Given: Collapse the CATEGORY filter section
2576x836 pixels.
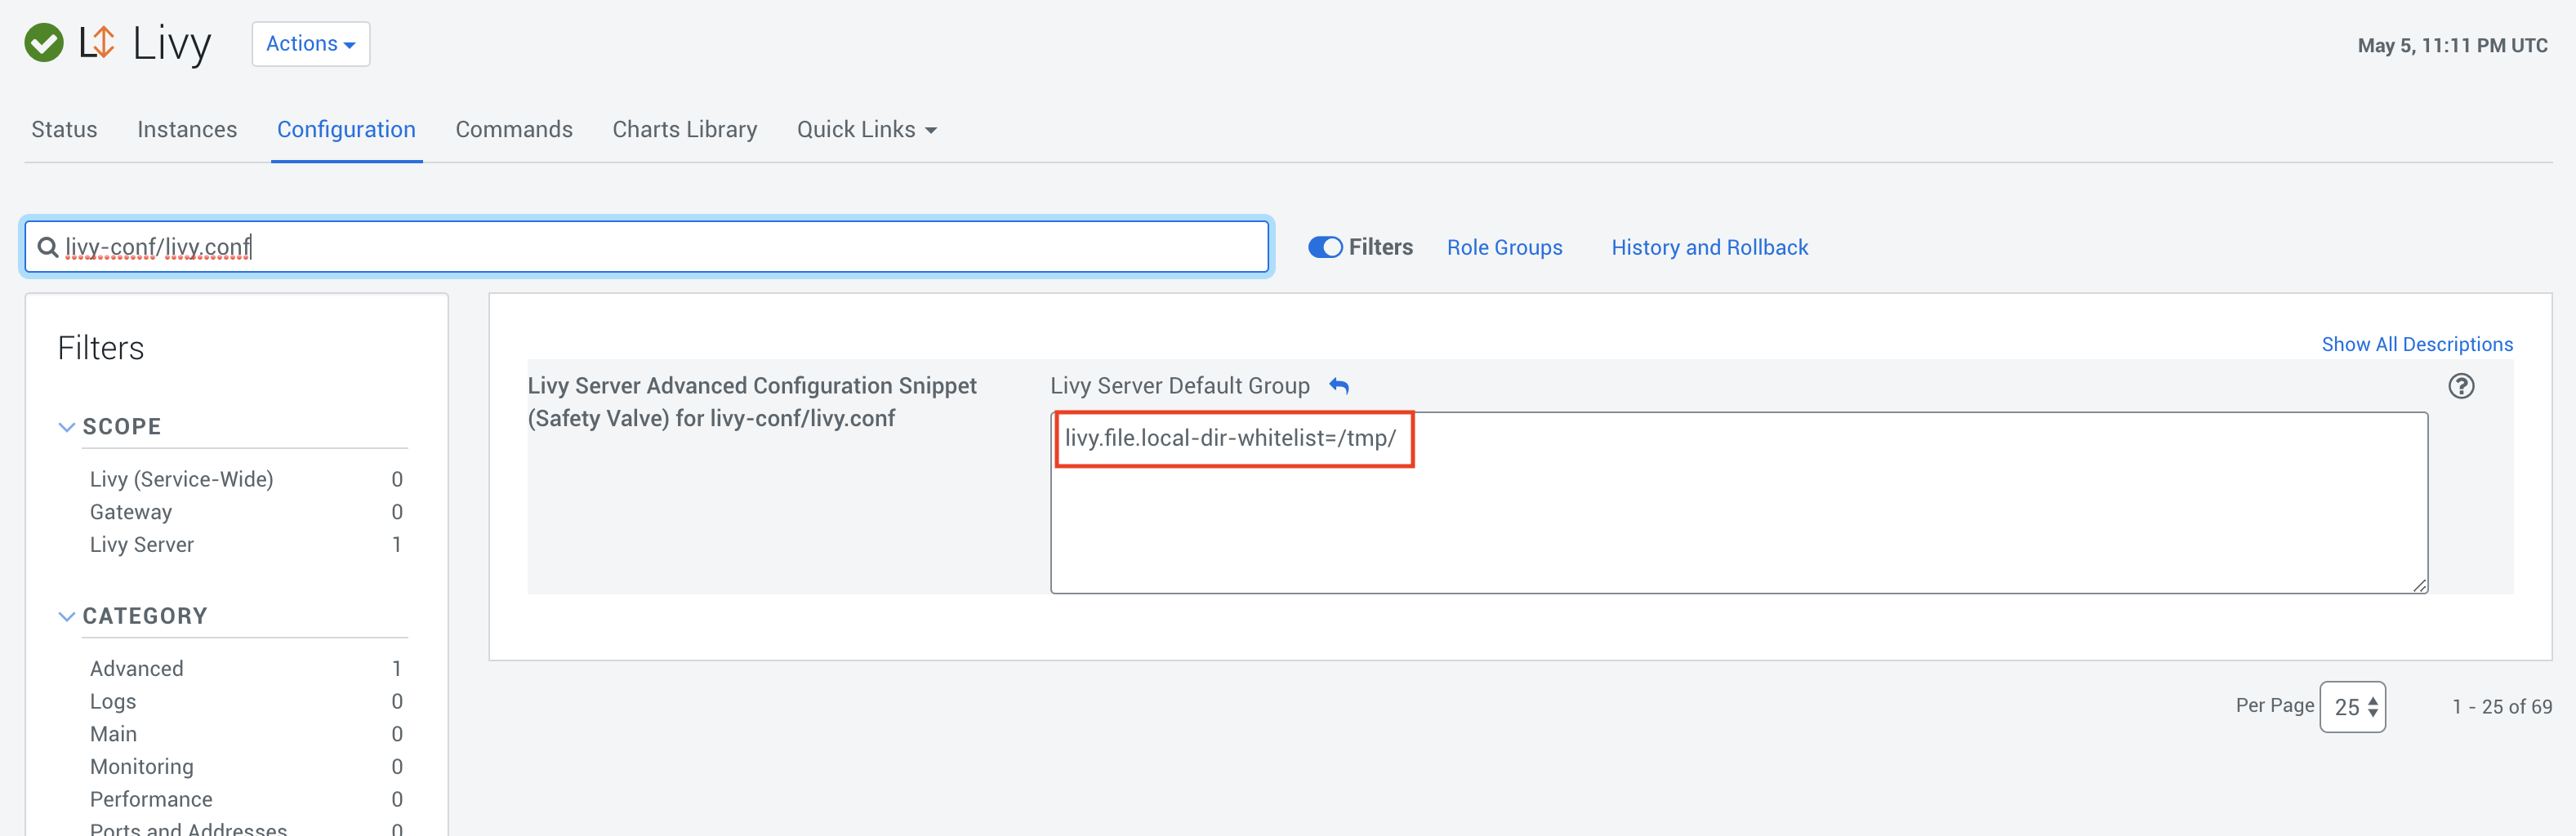Looking at the screenshot, I should pos(67,616).
